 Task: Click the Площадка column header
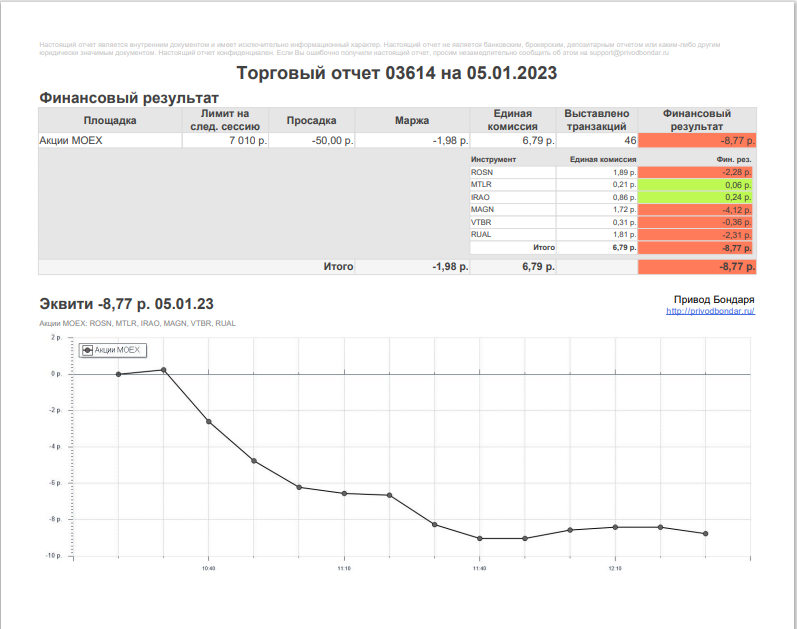pyautogui.click(x=110, y=121)
